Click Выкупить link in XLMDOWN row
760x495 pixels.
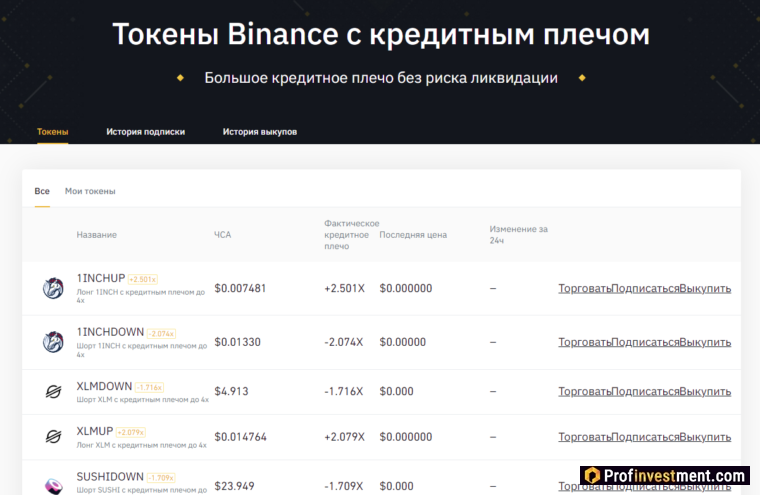pos(705,391)
